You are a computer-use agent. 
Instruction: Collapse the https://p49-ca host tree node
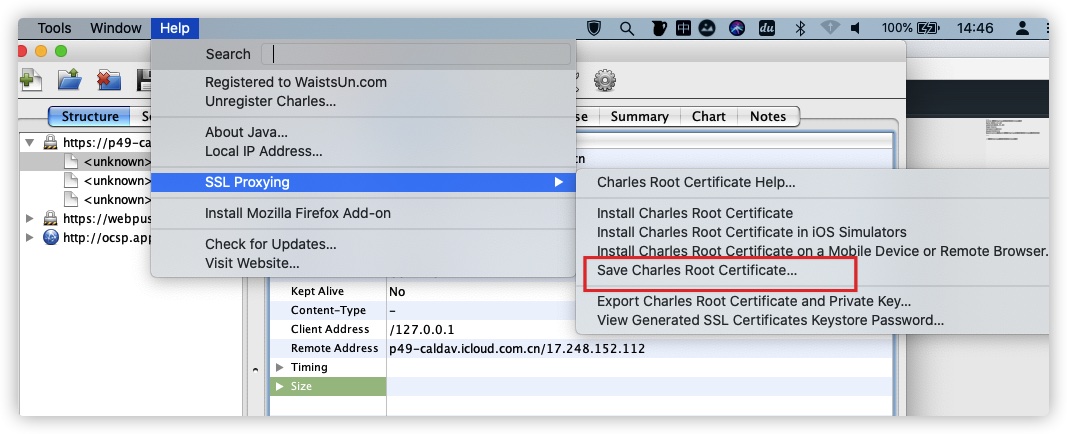[29, 143]
